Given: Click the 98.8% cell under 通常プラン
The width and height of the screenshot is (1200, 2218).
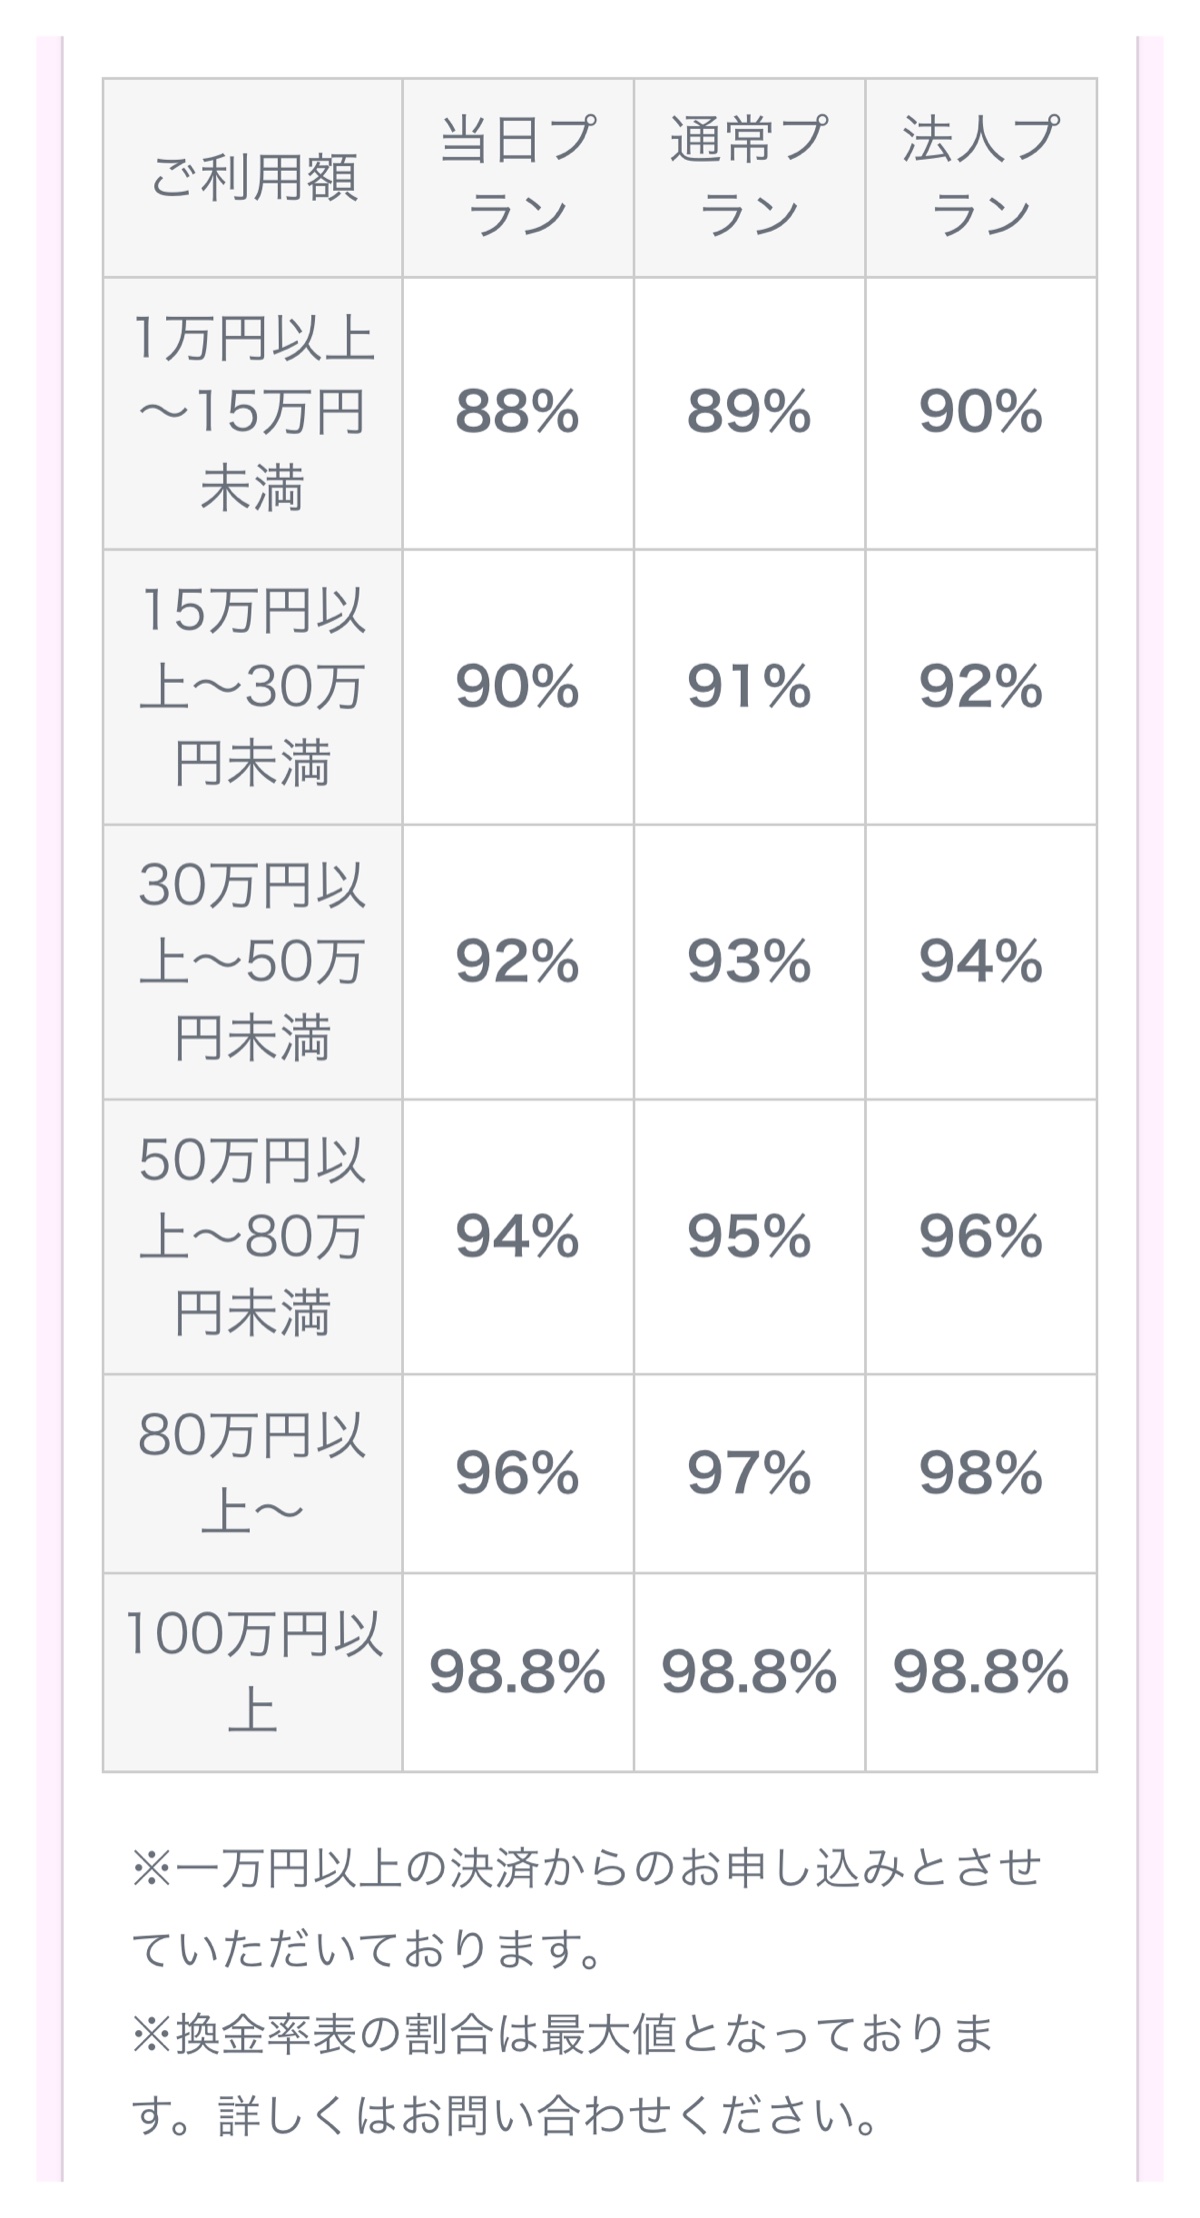Looking at the screenshot, I should point(749,1673).
